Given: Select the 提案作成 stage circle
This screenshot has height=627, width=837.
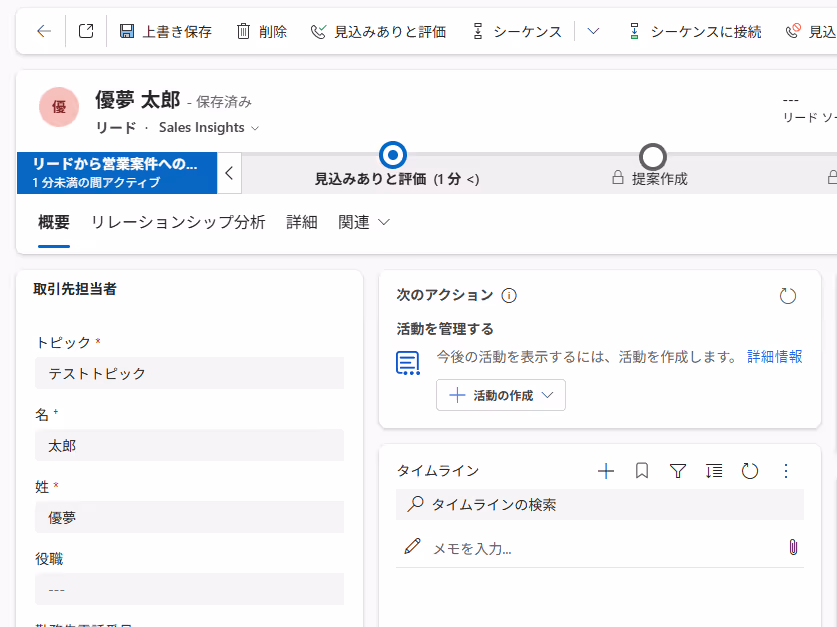Looking at the screenshot, I should pyautogui.click(x=653, y=157).
